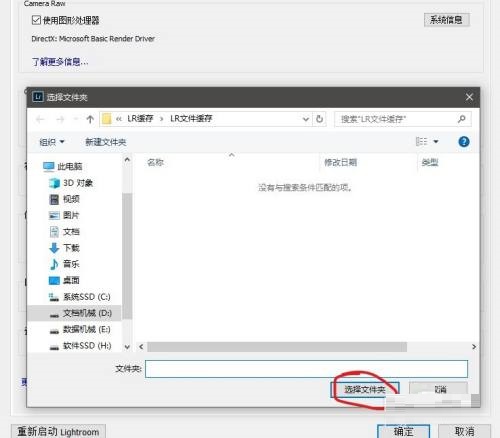
Task: Select the 数据机械 (E:) drive
Action: (80, 329)
